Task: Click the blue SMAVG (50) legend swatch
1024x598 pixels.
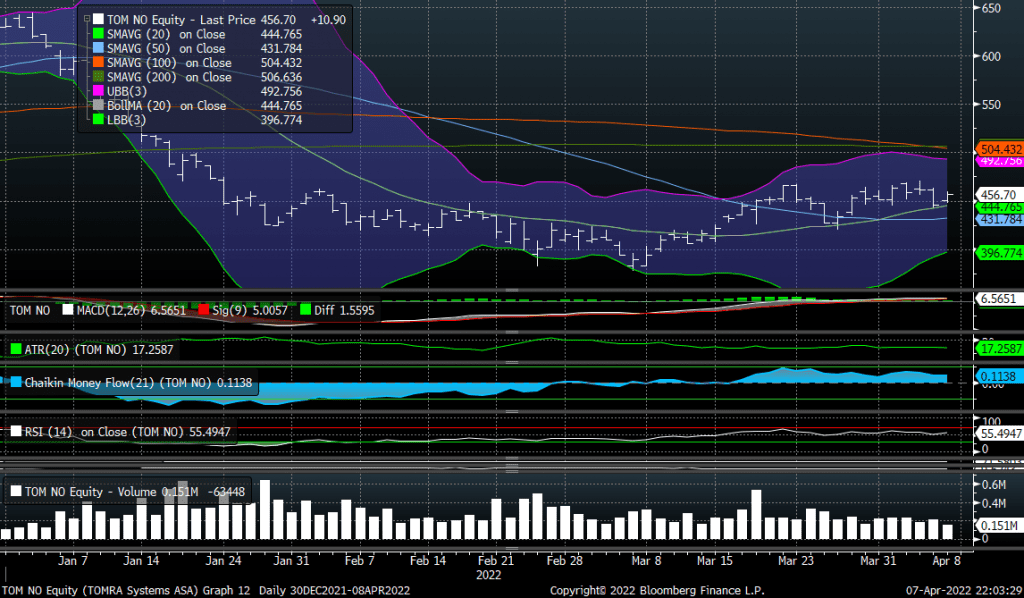Action: pos(98,48)
